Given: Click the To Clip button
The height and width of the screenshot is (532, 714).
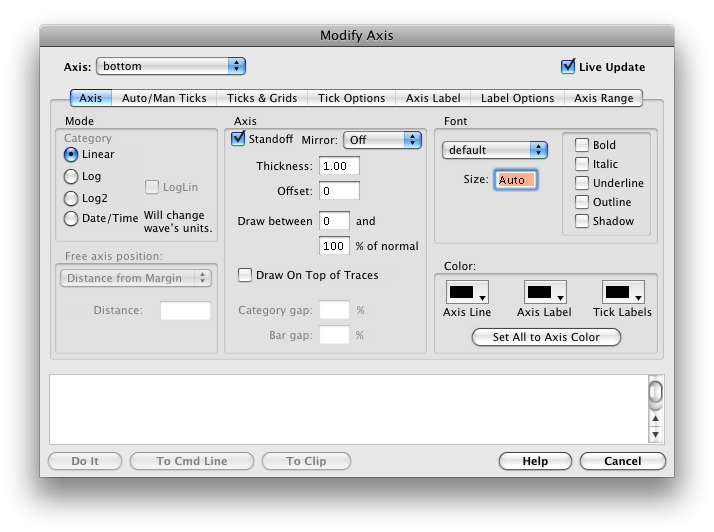Looking at the screenshot, I should (x=306, y=461).
